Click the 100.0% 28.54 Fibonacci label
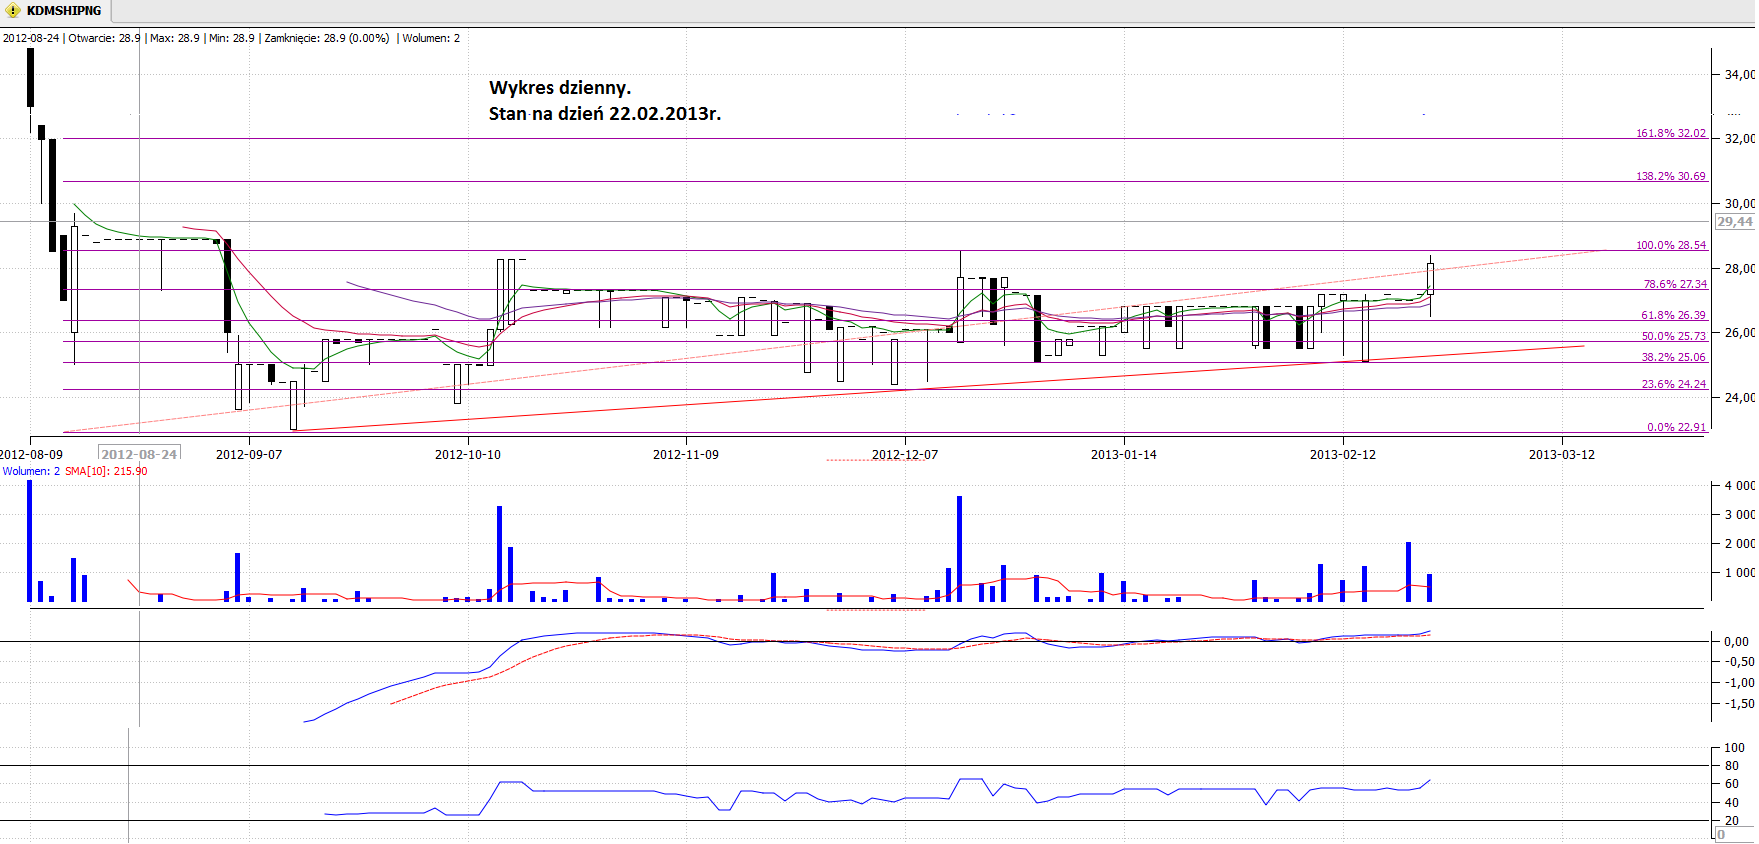Image resolution: width=1759 pixels, height=844 pixels. pyautogui.click(x=1671, y=245)
